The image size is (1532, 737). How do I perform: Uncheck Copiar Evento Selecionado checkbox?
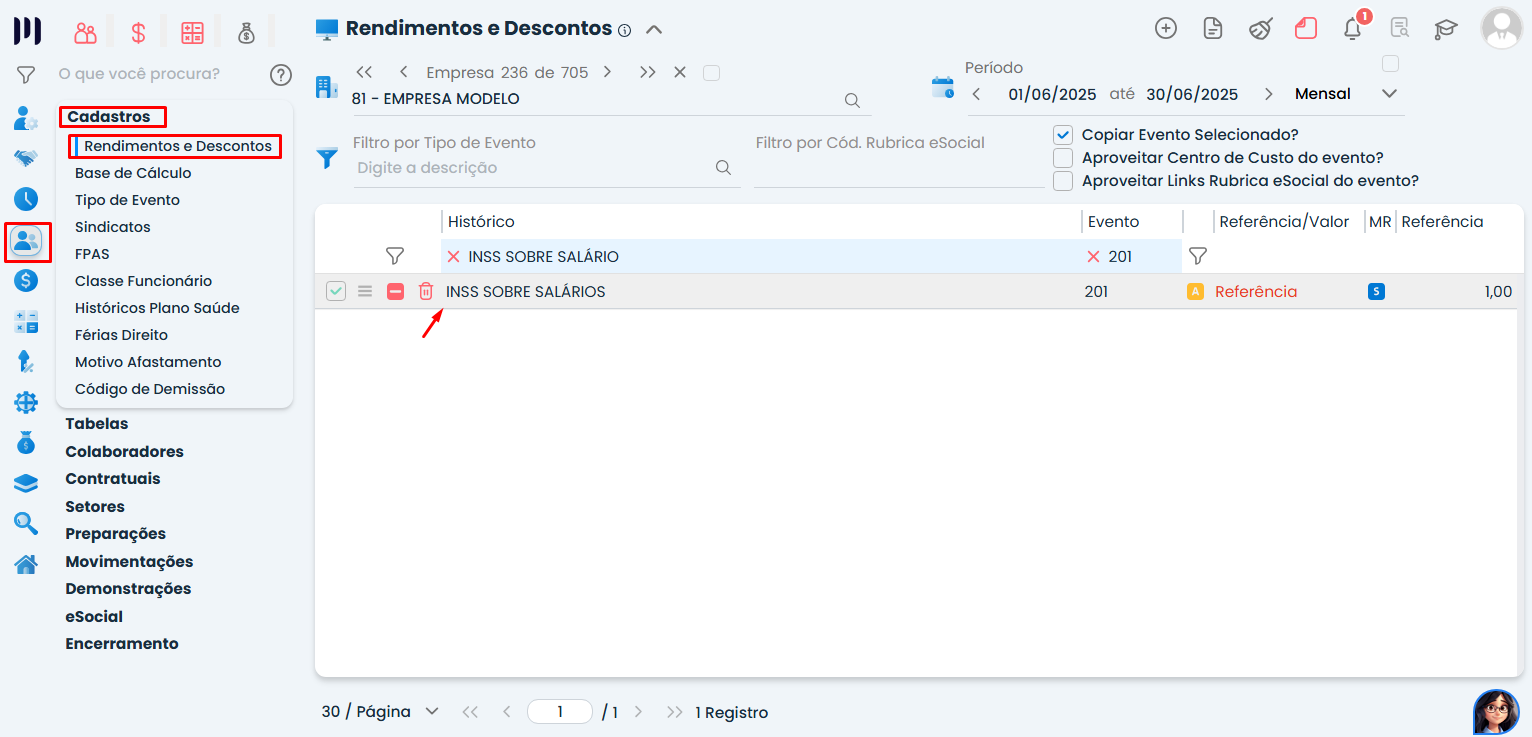point(1063,134)
